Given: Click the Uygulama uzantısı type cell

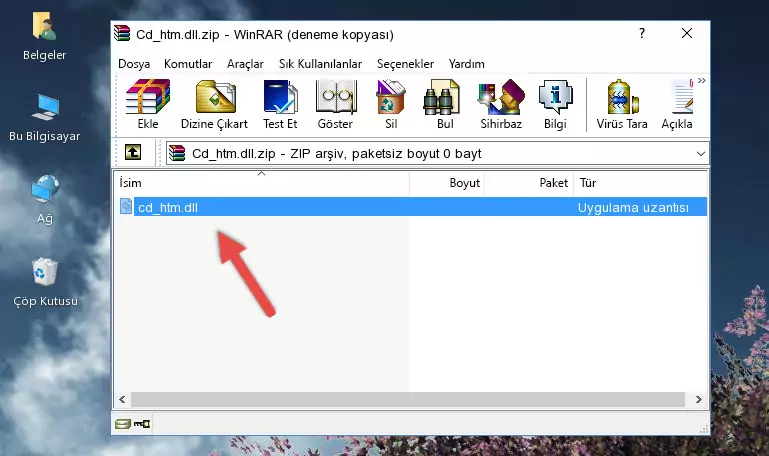Looking at the screenshot, I should point(633,207).
